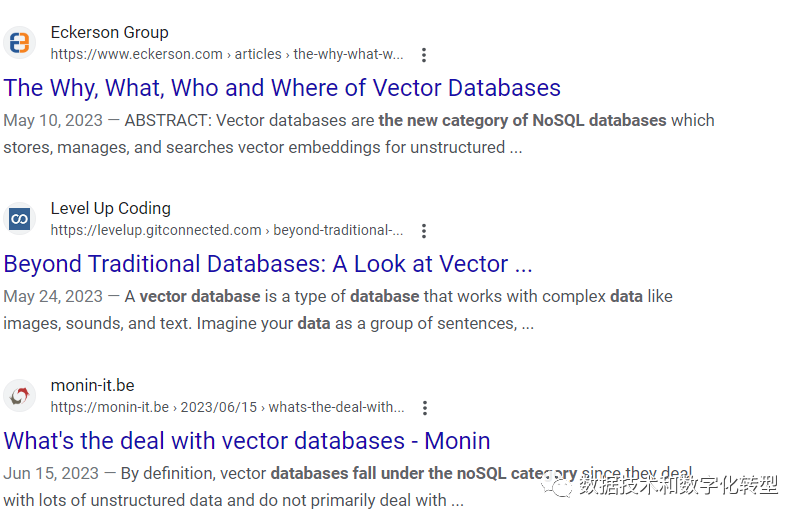Click the monin-it.be site favicon
804x520 pixels.
point(19,396)
